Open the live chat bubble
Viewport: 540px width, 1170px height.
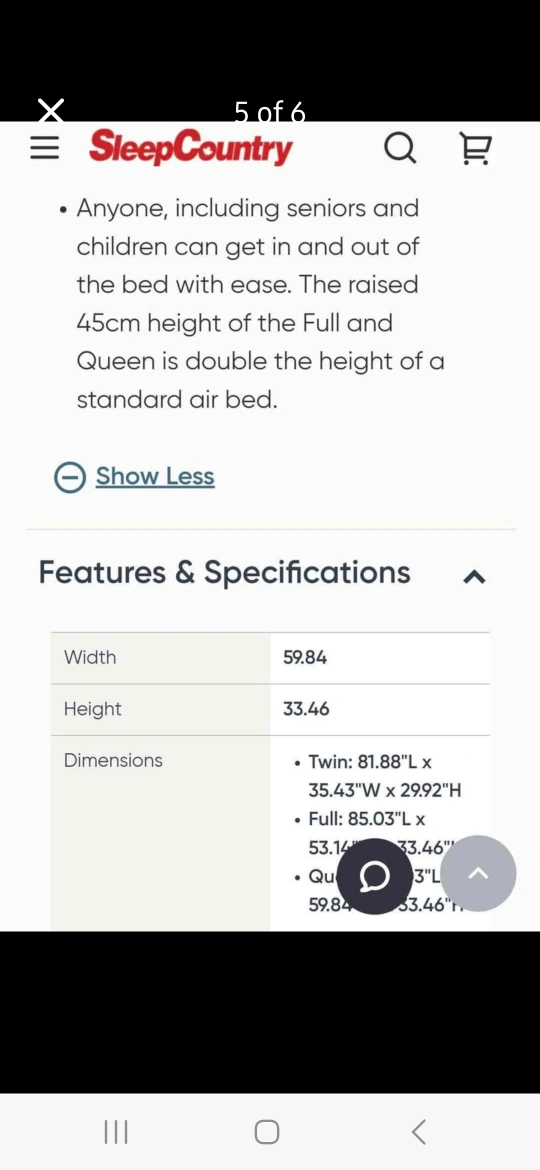click(x=374, y=876)
